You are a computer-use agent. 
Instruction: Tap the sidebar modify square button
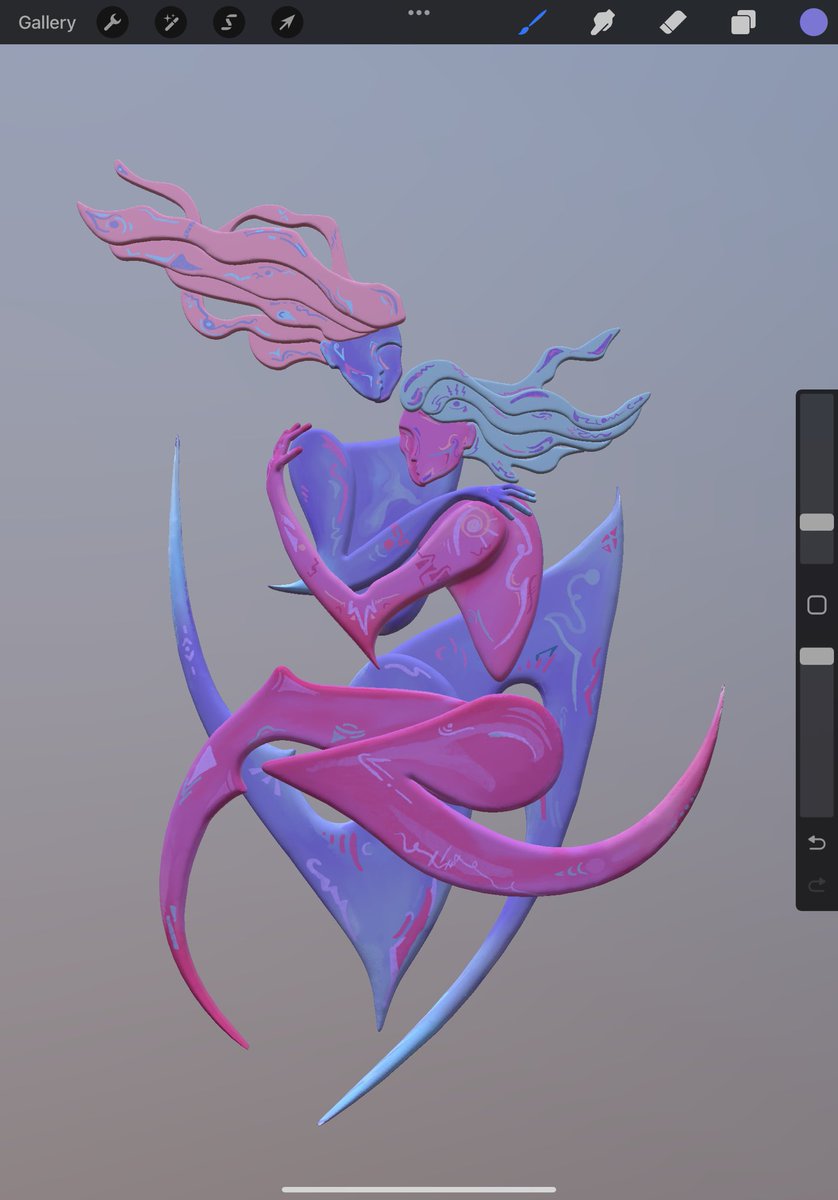pyautogui.click(x=816, y=605)
